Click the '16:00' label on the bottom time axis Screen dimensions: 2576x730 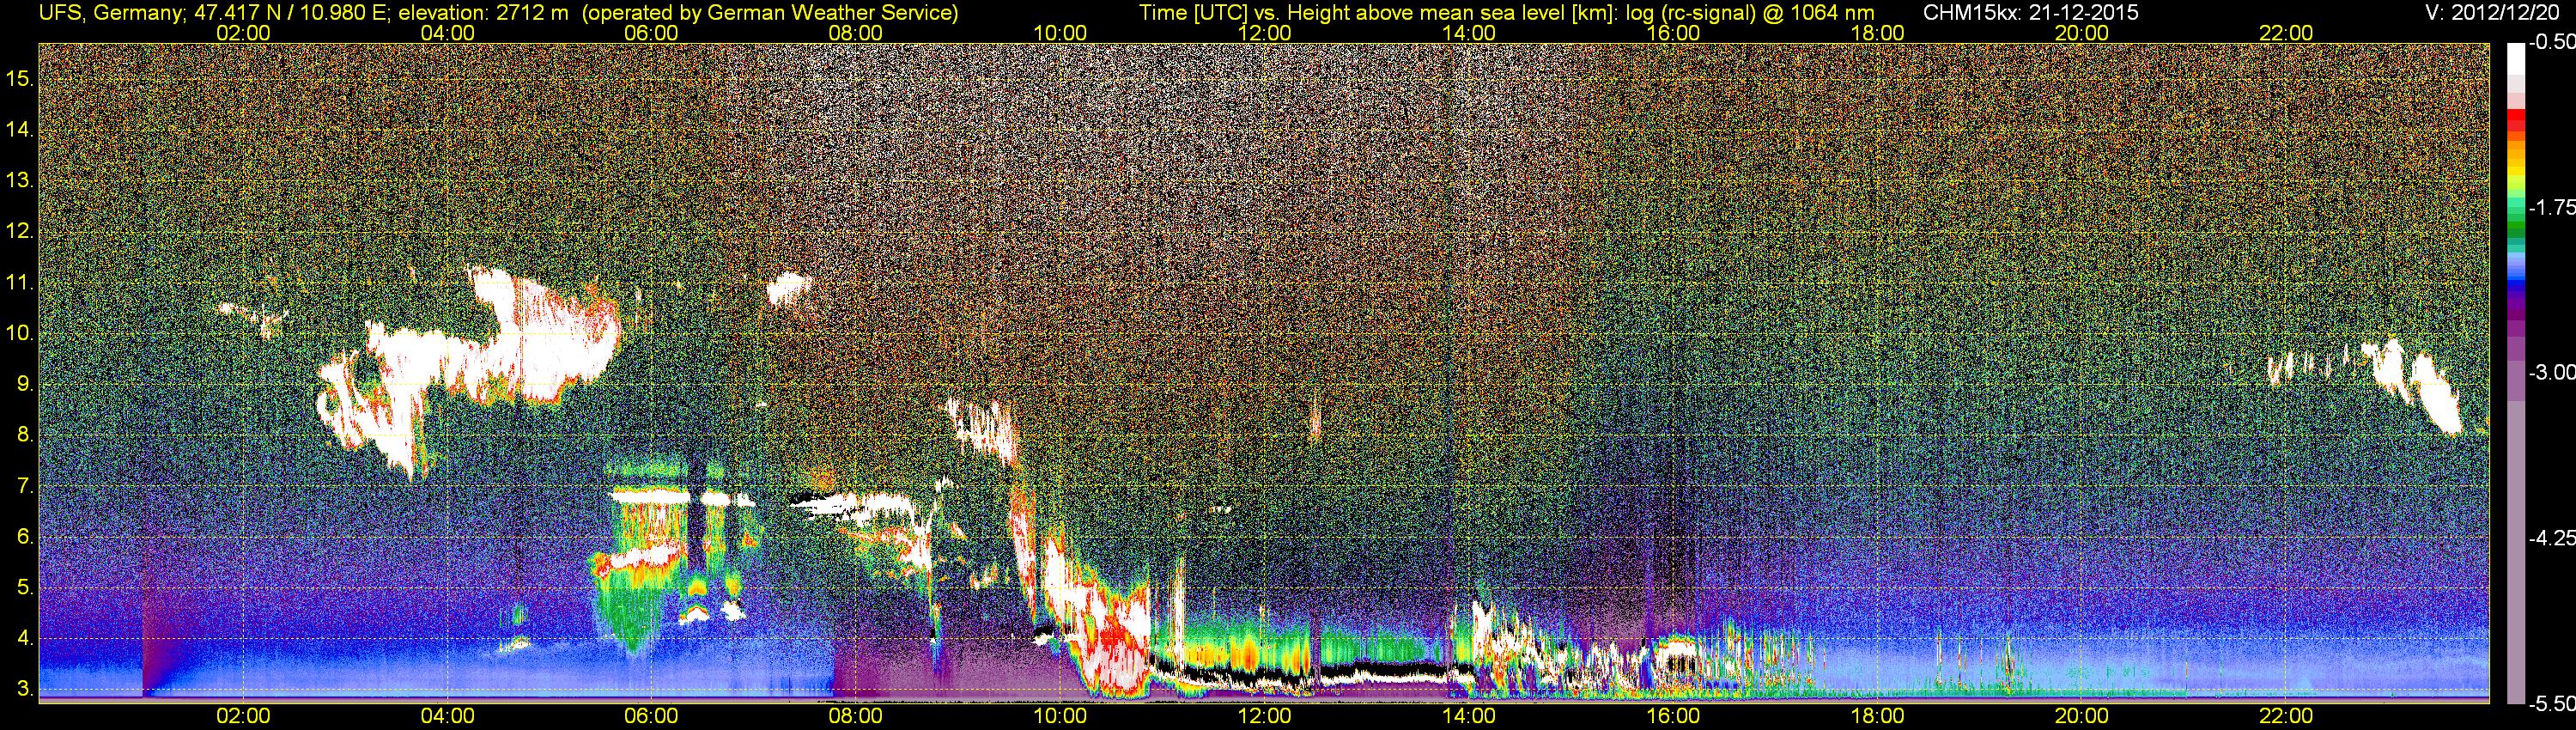[1673, 716]
